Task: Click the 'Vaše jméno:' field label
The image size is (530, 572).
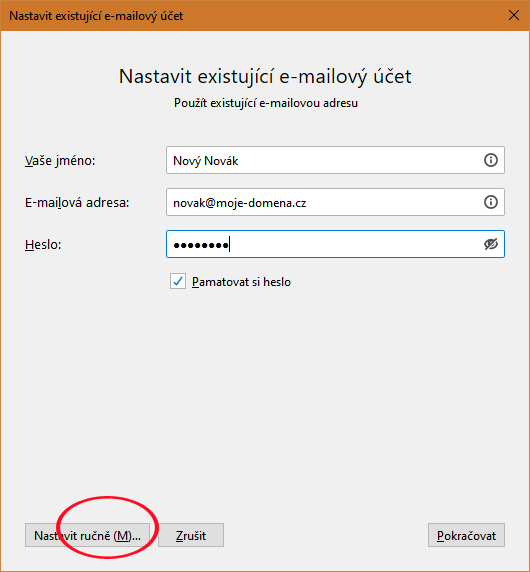Action: tap(60, 161)
